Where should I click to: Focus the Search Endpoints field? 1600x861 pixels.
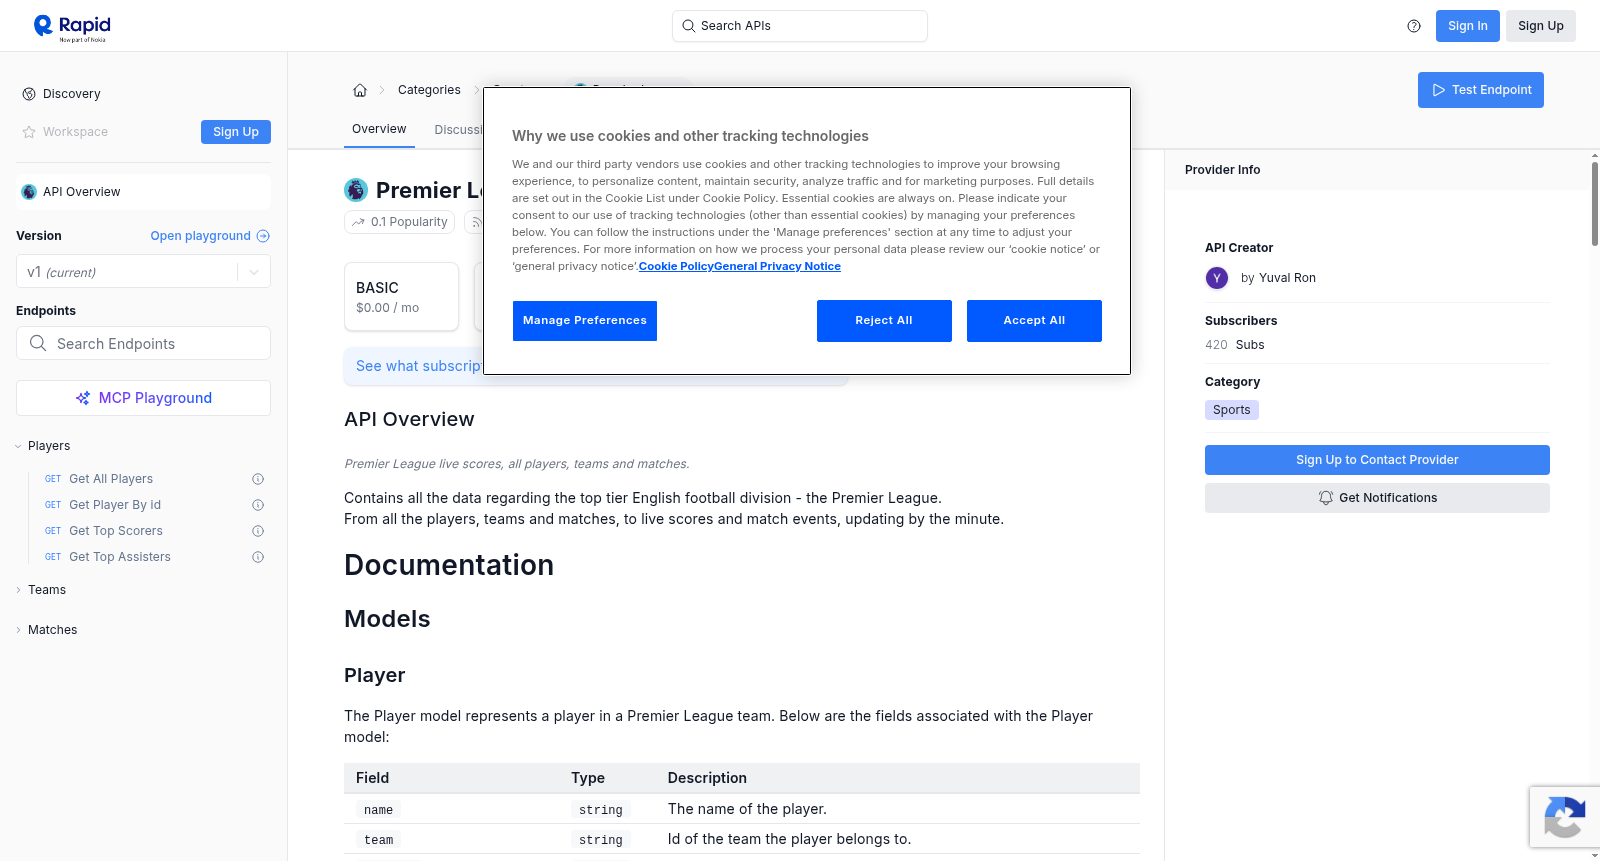tap(143, 343)
